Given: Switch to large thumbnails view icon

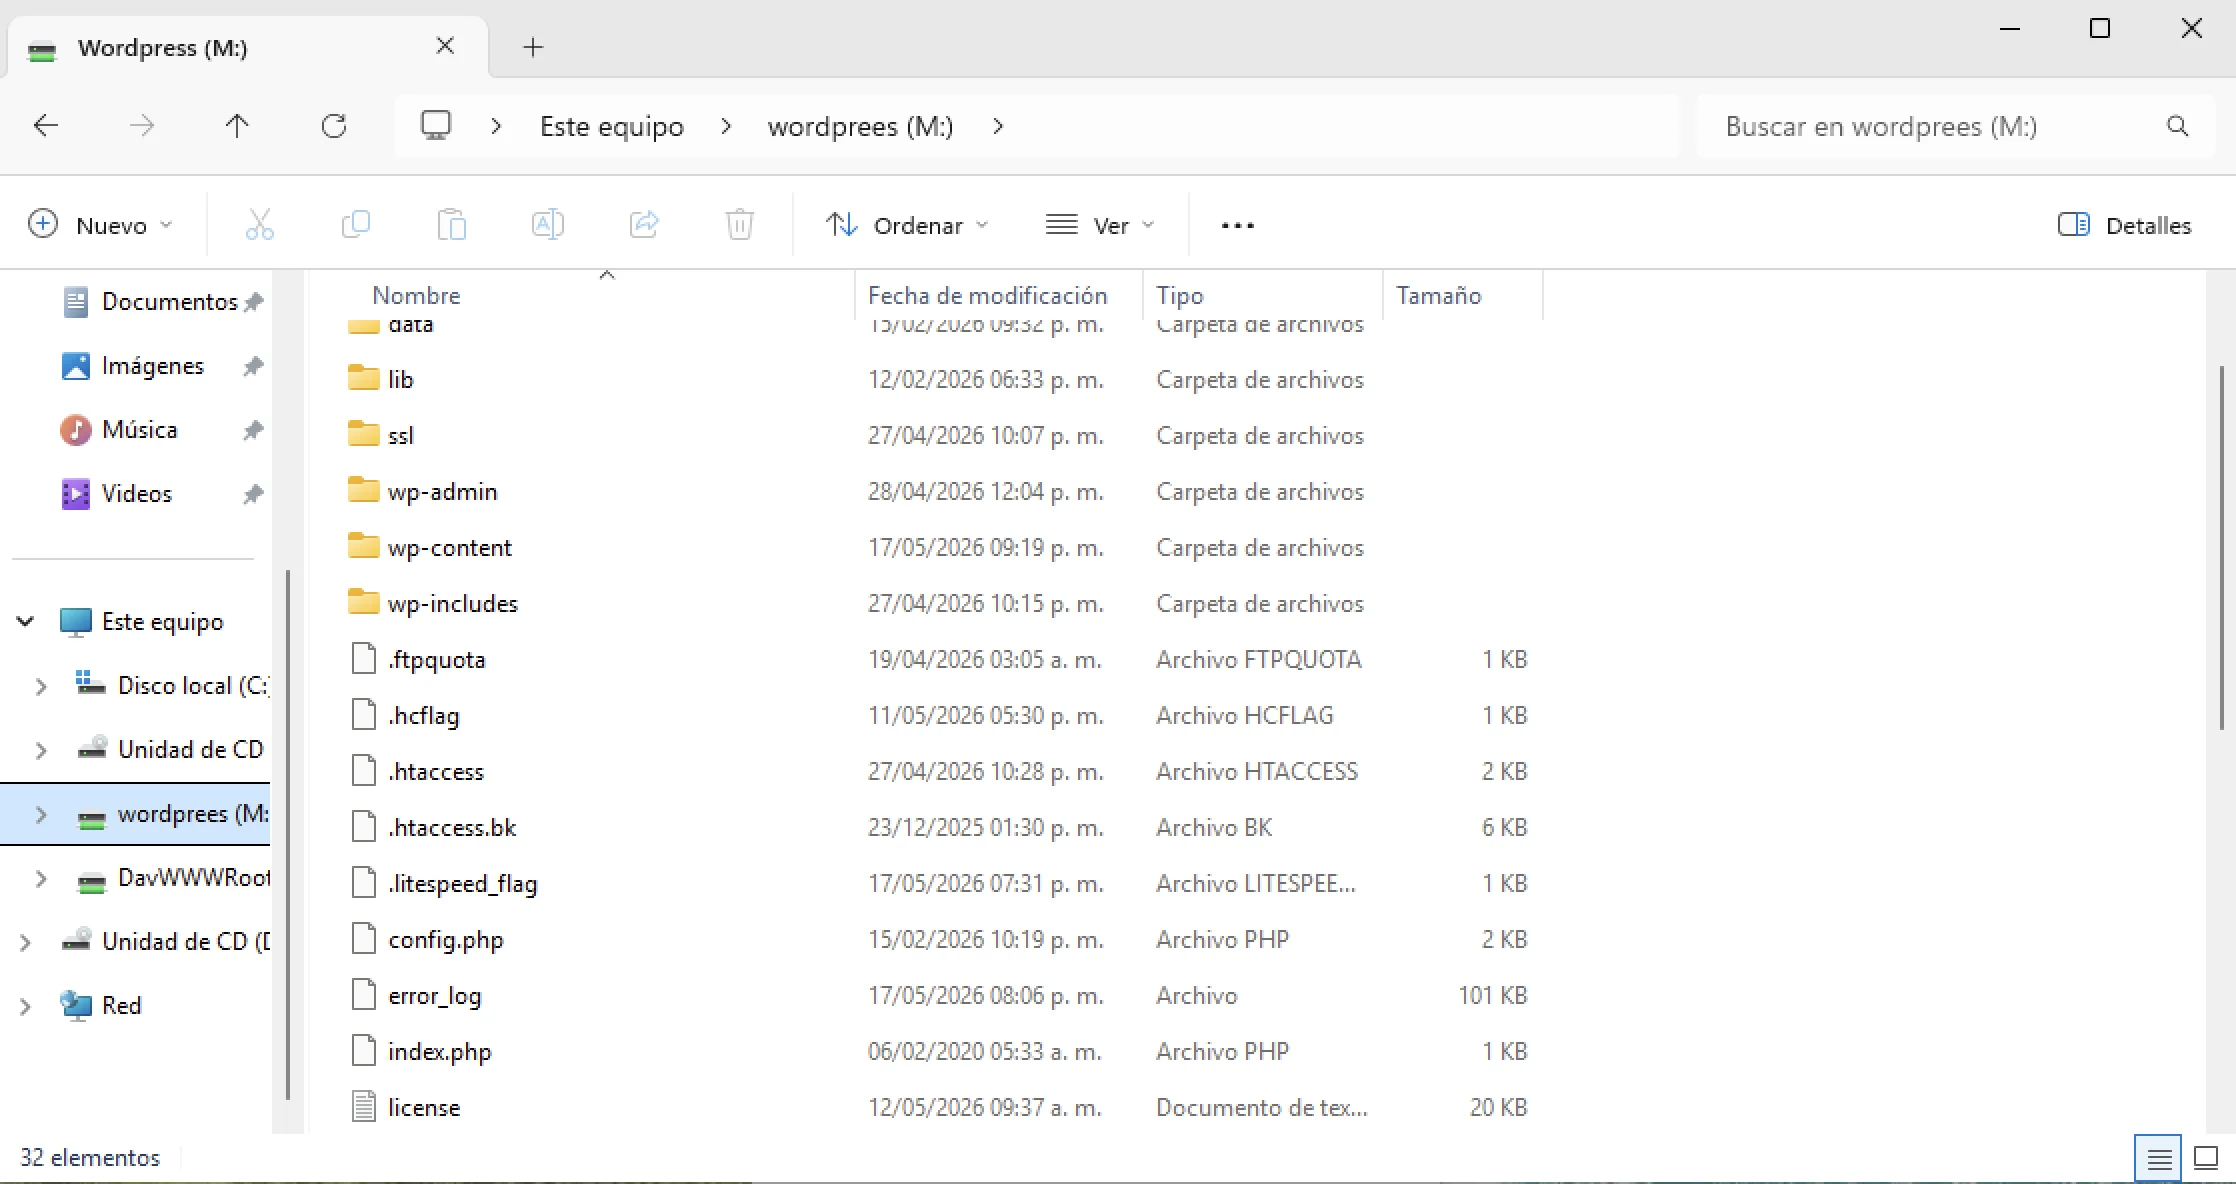Looking at the screenshot, I should tap(2206, 1158).
